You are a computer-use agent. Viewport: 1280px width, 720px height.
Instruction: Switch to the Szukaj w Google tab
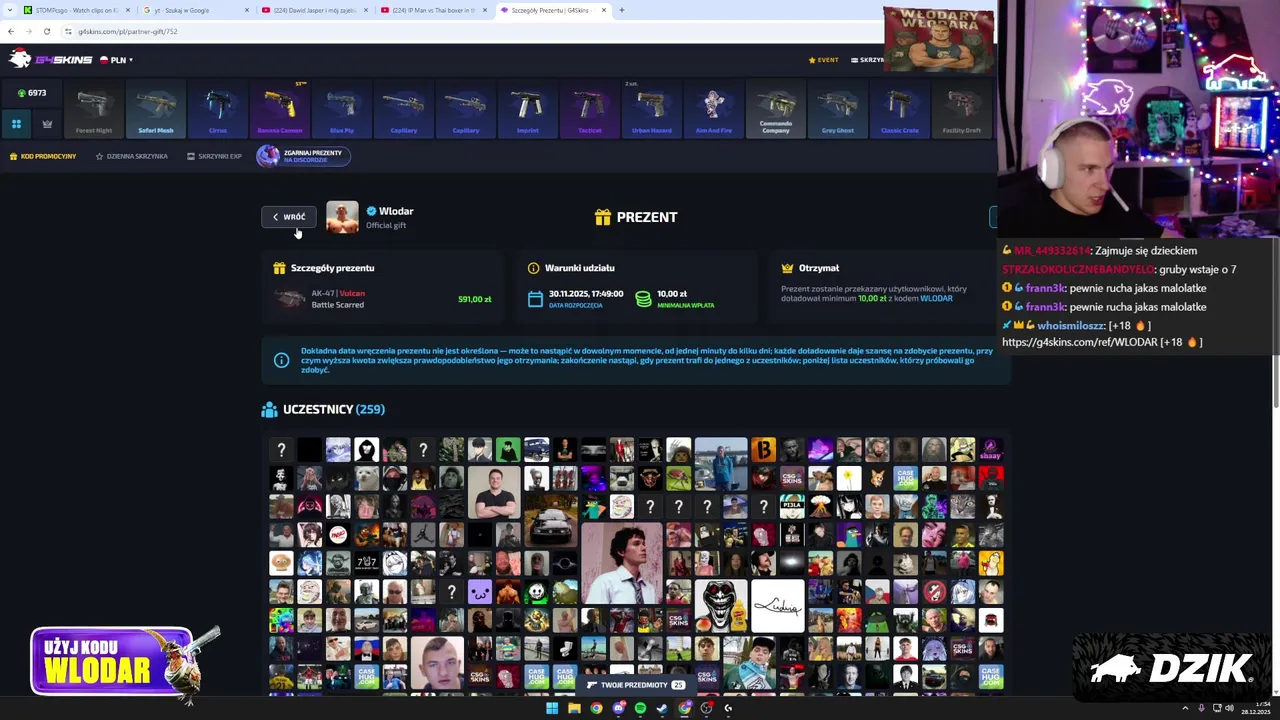(x=195, y=10)
